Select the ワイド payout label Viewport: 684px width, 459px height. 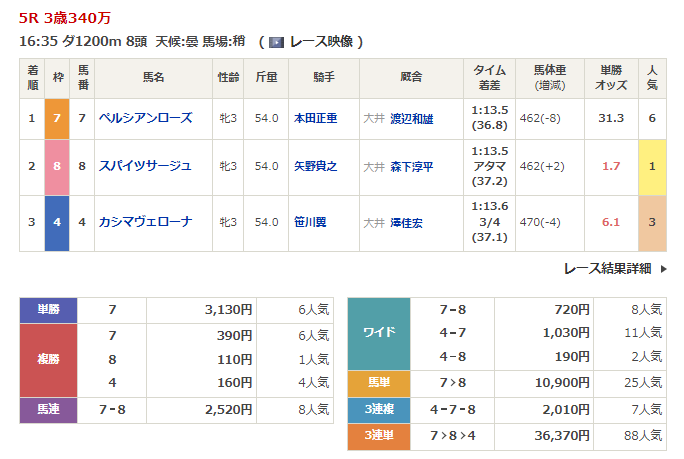tap(379, 333)
